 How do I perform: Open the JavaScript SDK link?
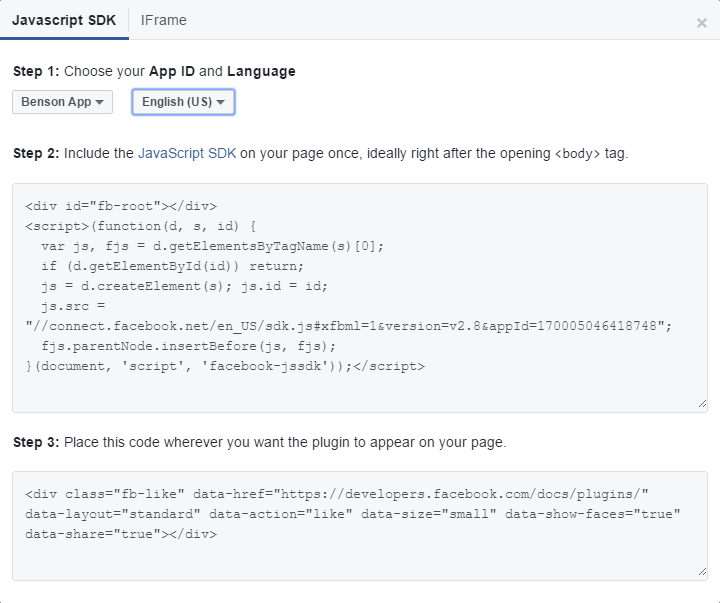[187, 153]
